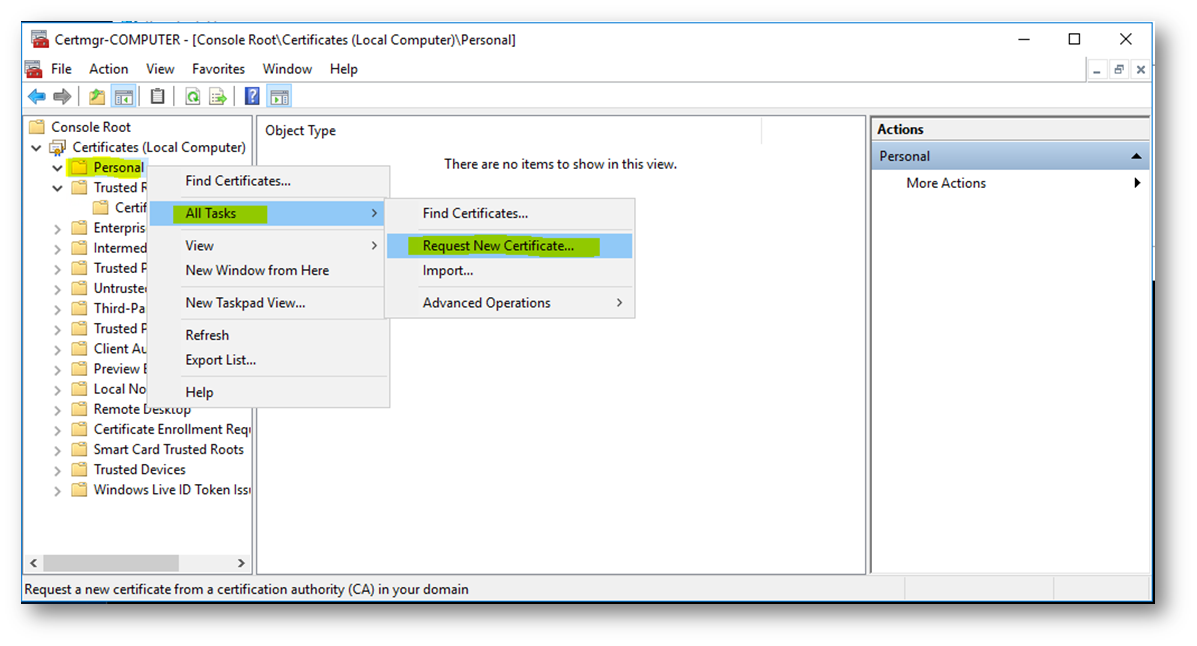The width and height of the screenshot is (1197, 646).
Task: Click folder icon of Client Au node
Action: pos(79,348)
